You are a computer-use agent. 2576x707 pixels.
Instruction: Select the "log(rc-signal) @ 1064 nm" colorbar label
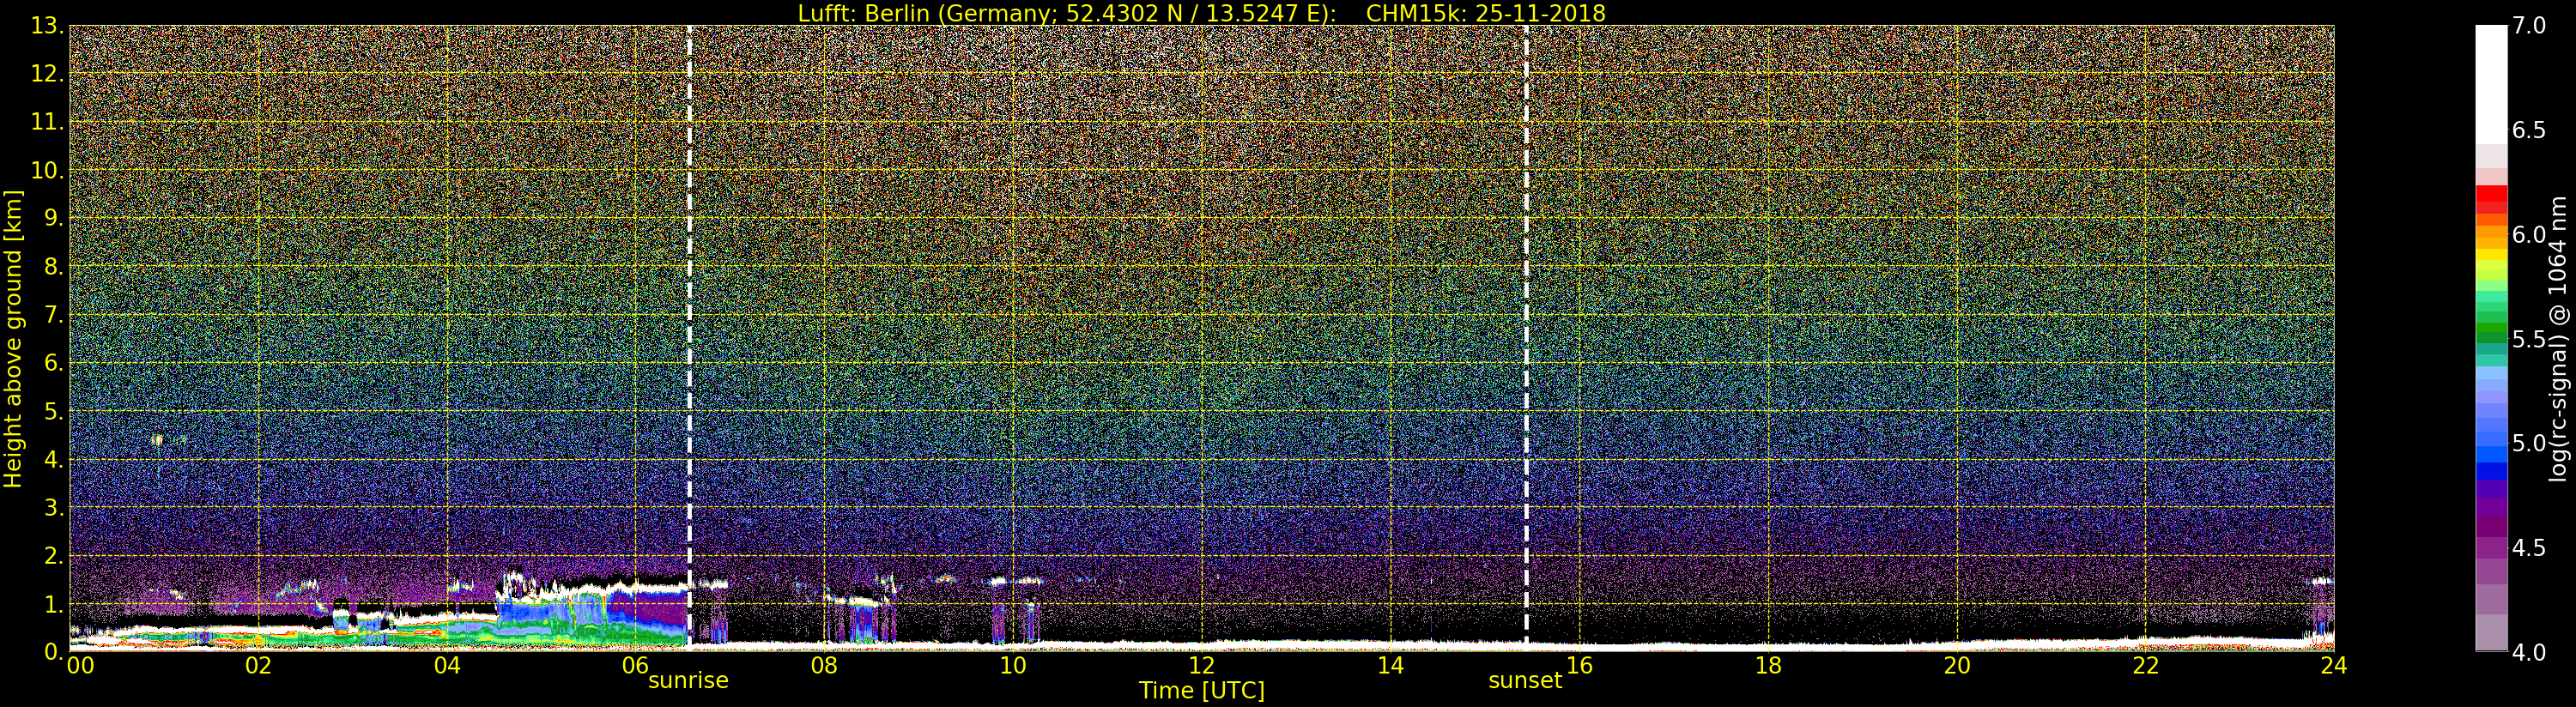[2560, 339]
